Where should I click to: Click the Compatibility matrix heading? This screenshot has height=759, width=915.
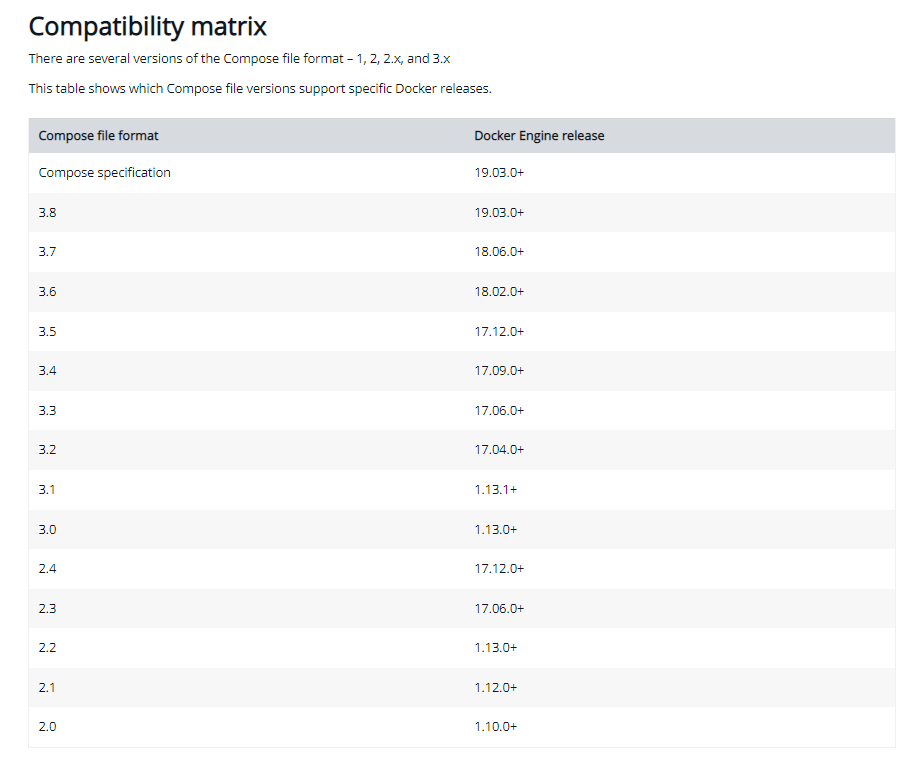pyautogui.click(x=148, y=26)
